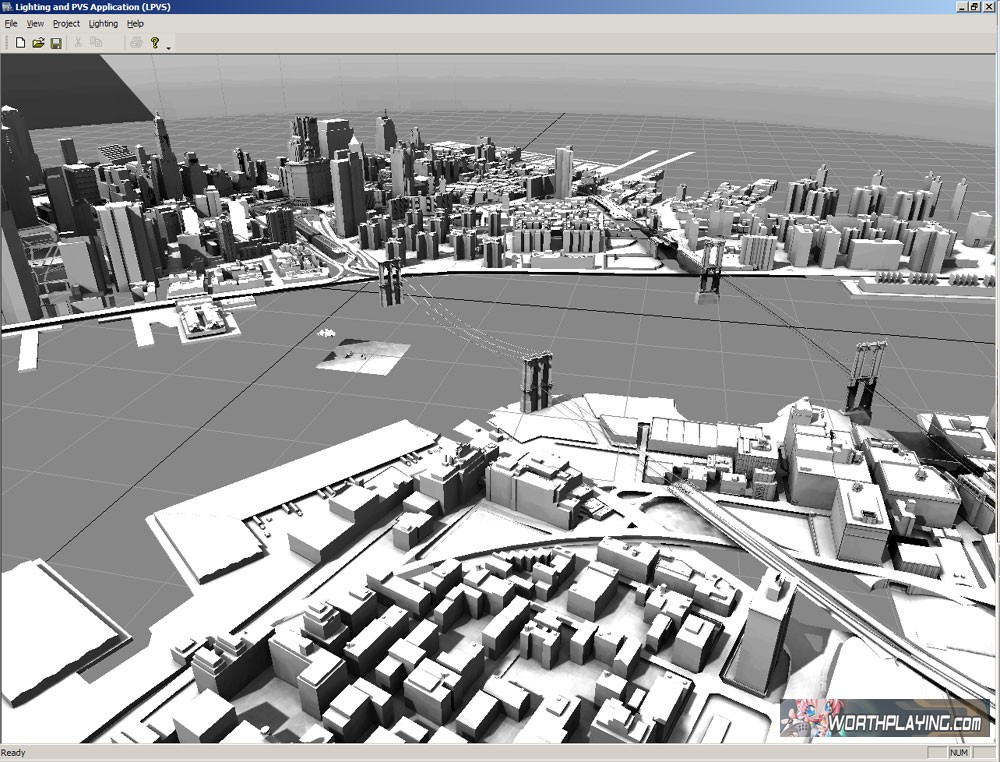Screen dimensions: 1000x762
Task: Click the toolbar gripper handle beside New icon
Action: pos(7,43)
